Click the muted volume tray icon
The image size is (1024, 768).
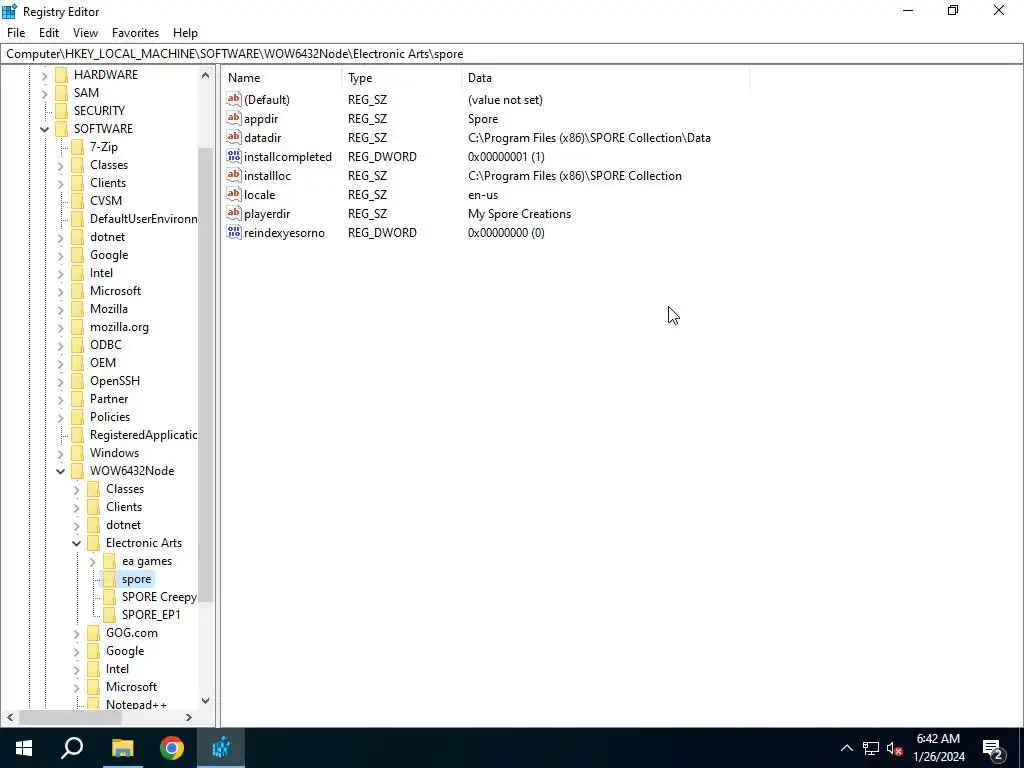click(x=895, y=748)
